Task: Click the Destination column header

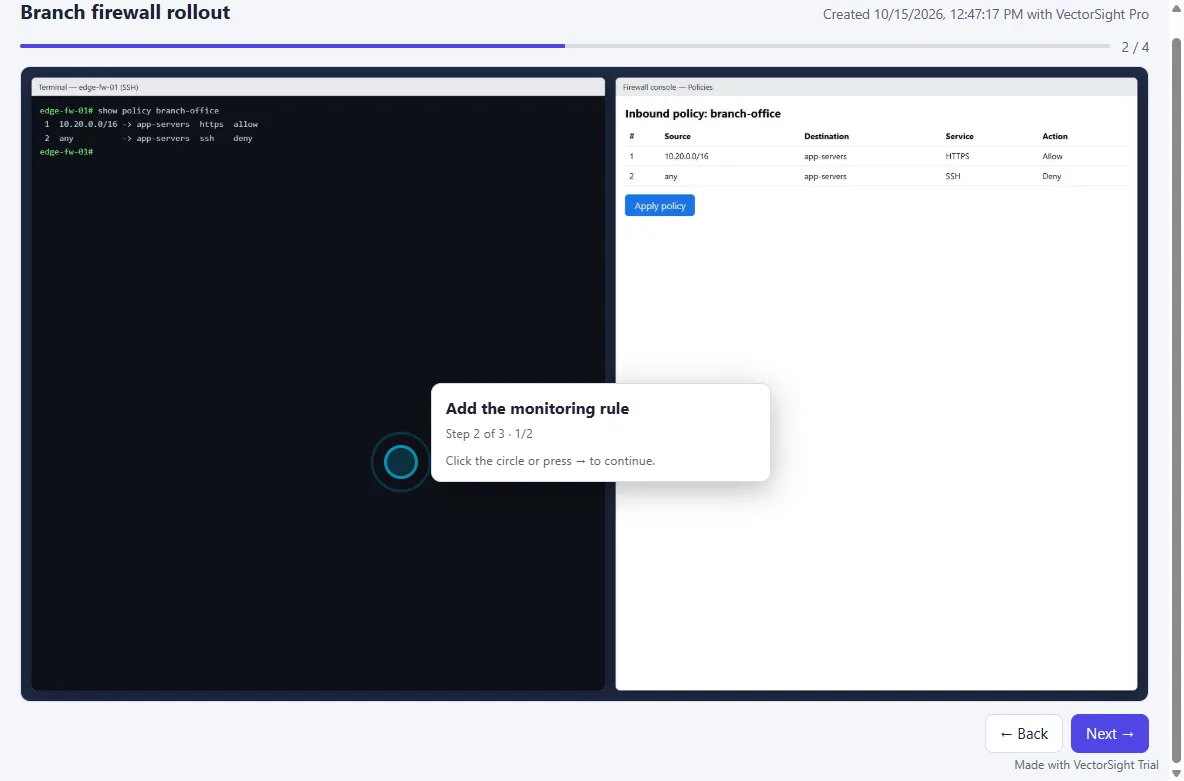Action: [826, 137]
